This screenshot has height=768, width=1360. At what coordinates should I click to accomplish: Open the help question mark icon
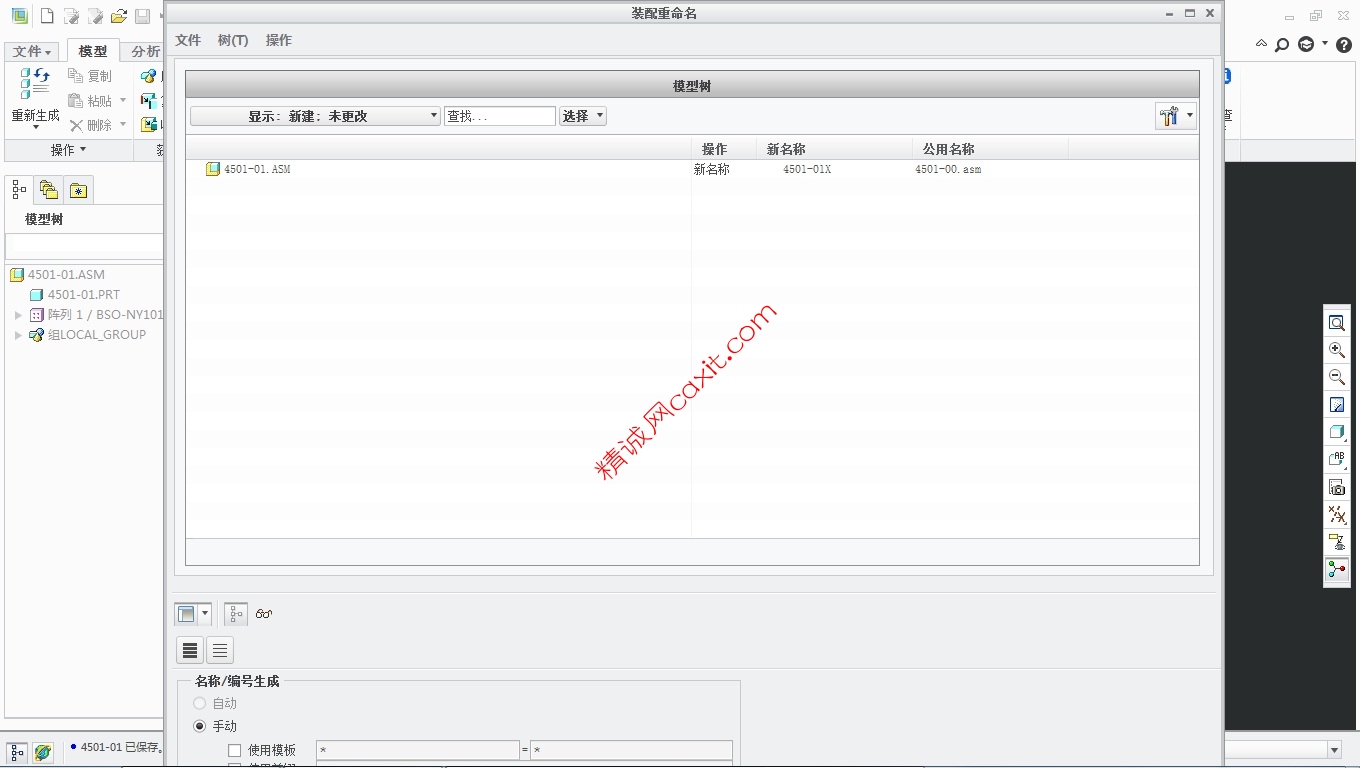[1344, 44]
